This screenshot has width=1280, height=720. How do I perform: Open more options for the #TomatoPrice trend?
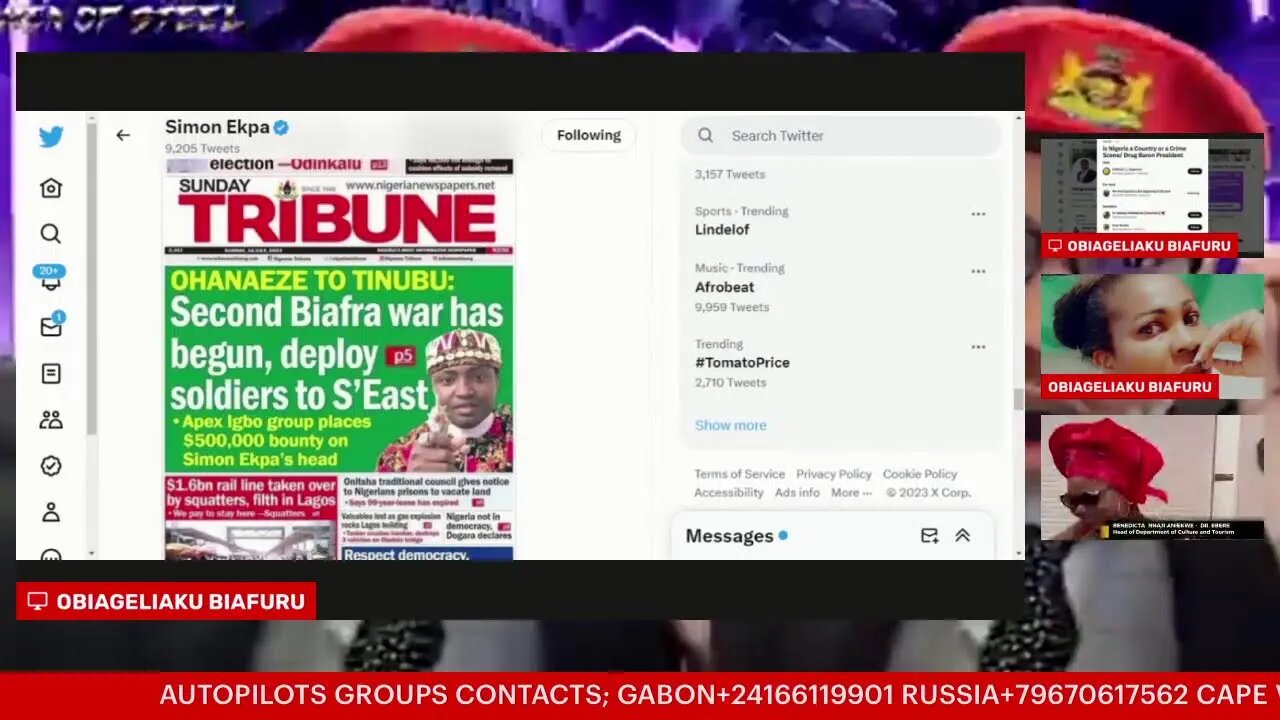tap(978, 347)
